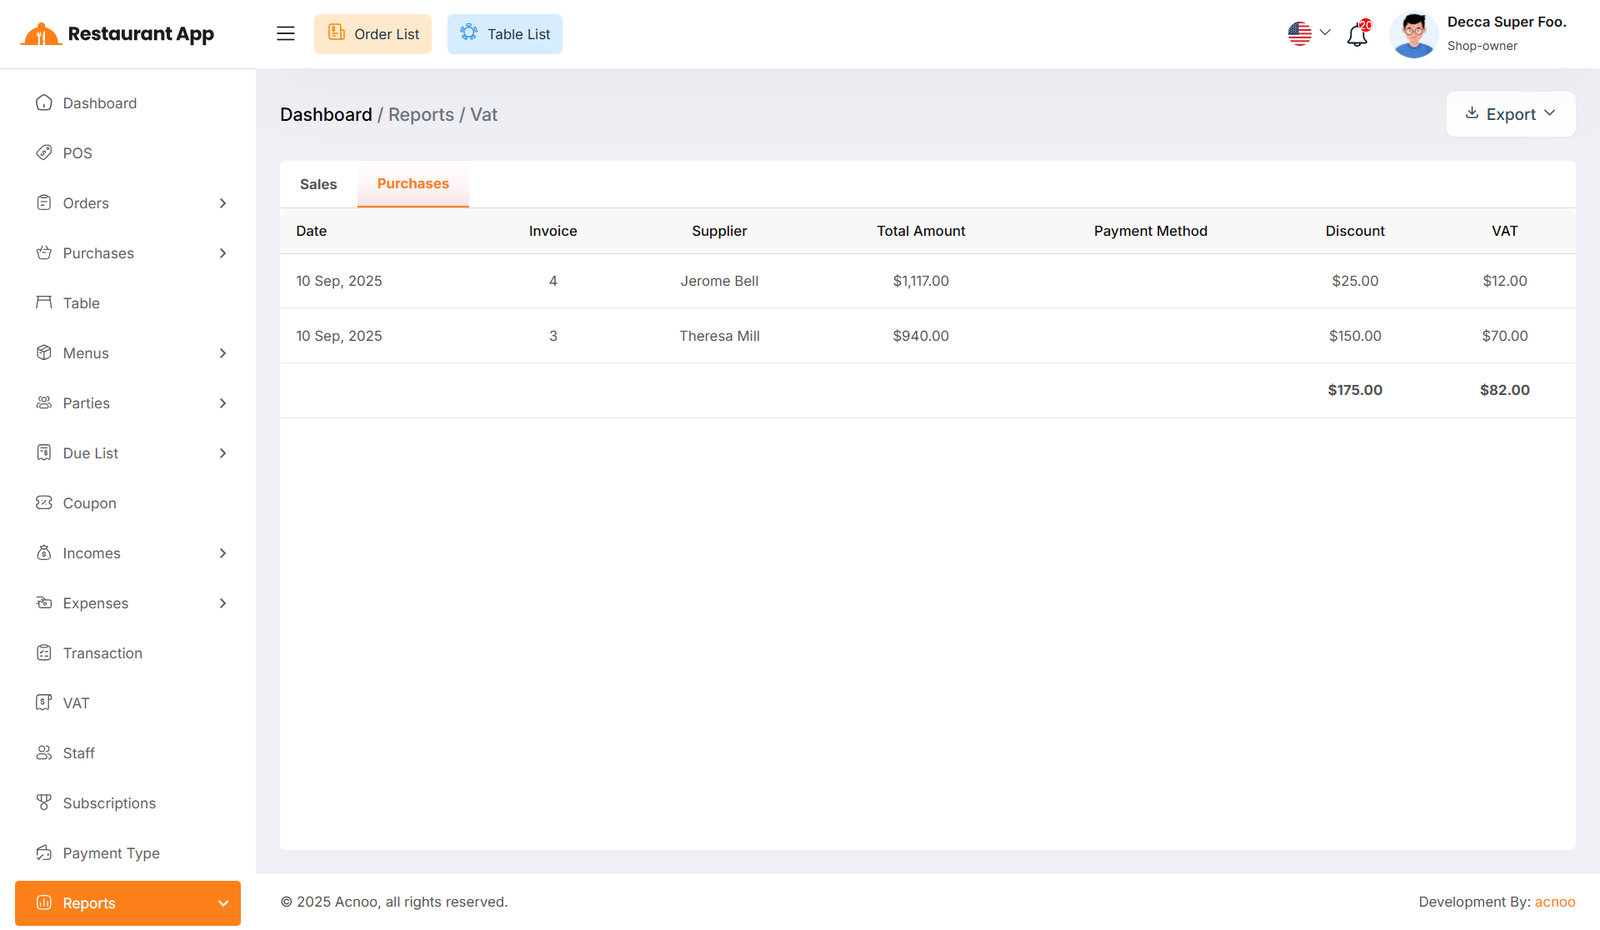Click the Dashboard home icon in sidebar
The height and width of the screenshot is (930, 1600).
(44, 103)
